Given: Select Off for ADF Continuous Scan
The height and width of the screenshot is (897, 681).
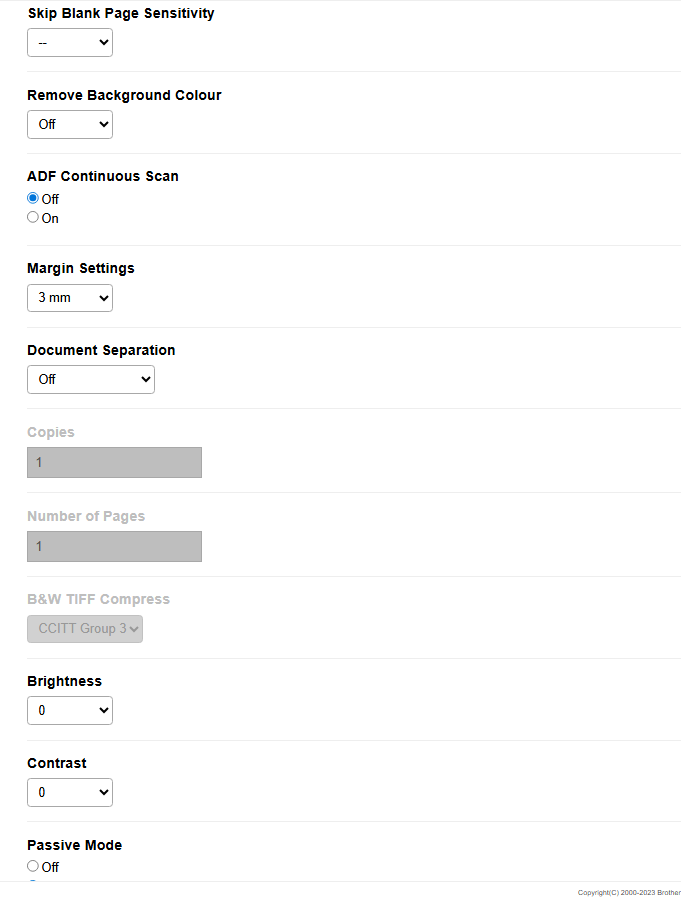Looking at the screenshot, I should point(33,199).
